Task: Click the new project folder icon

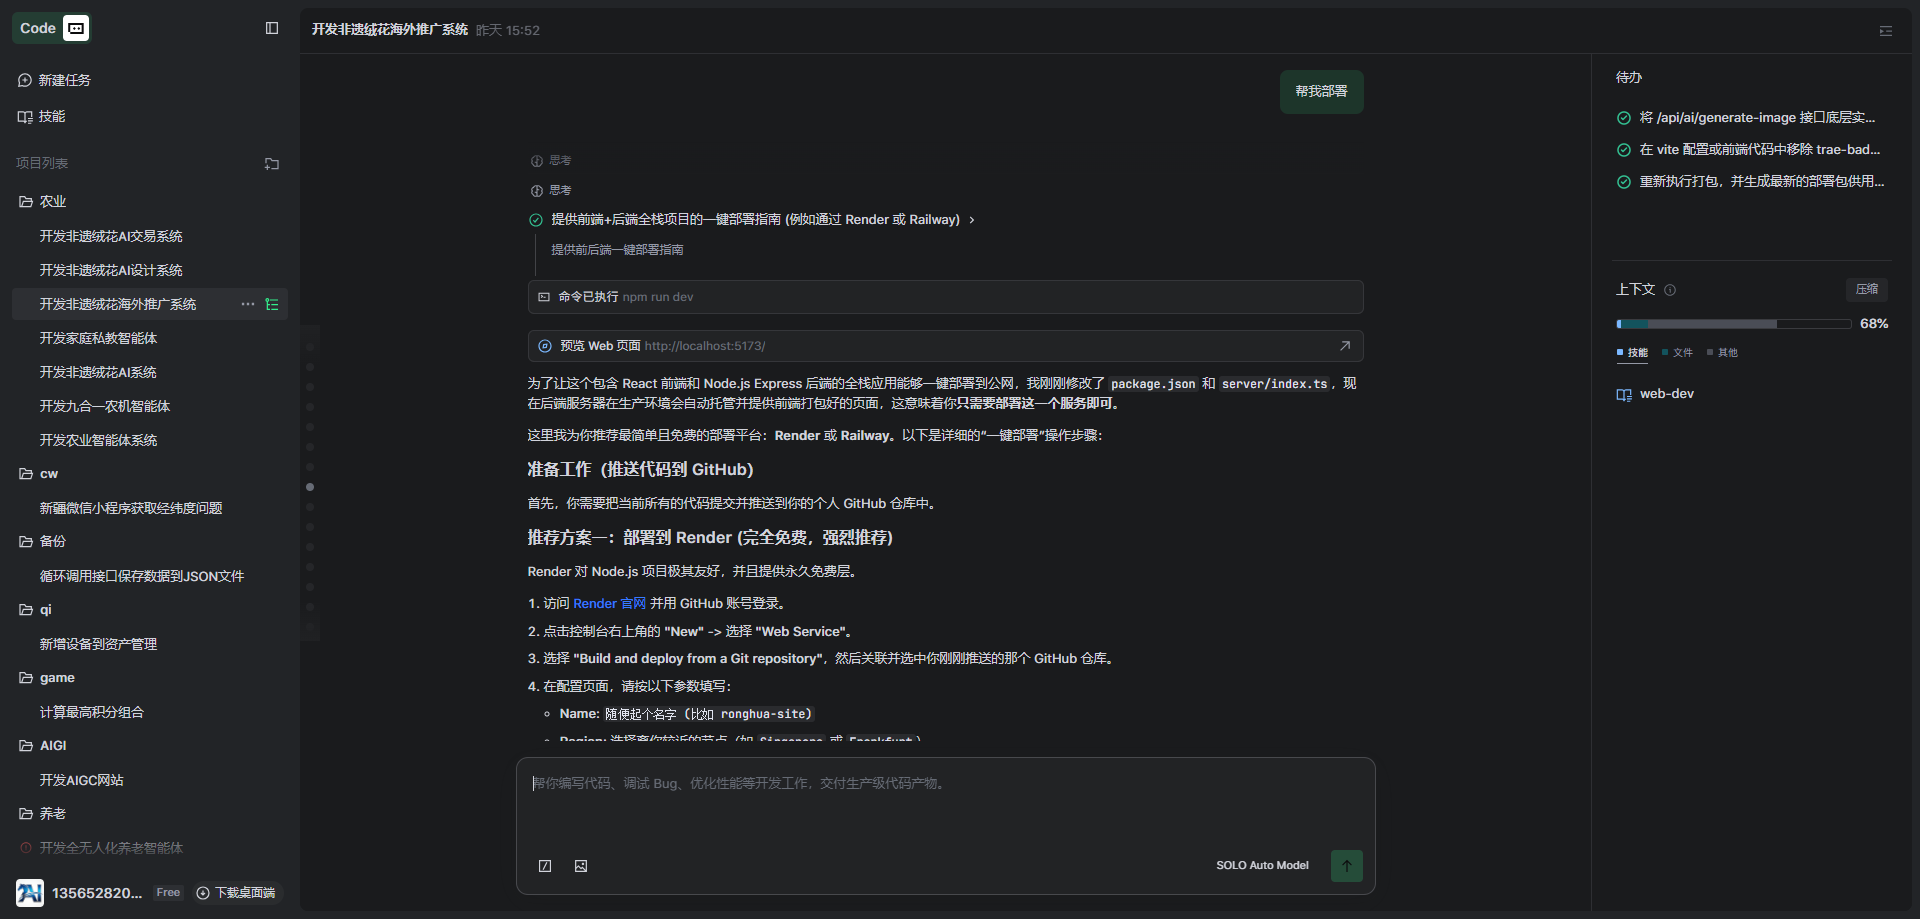Action: click(272, 164)
